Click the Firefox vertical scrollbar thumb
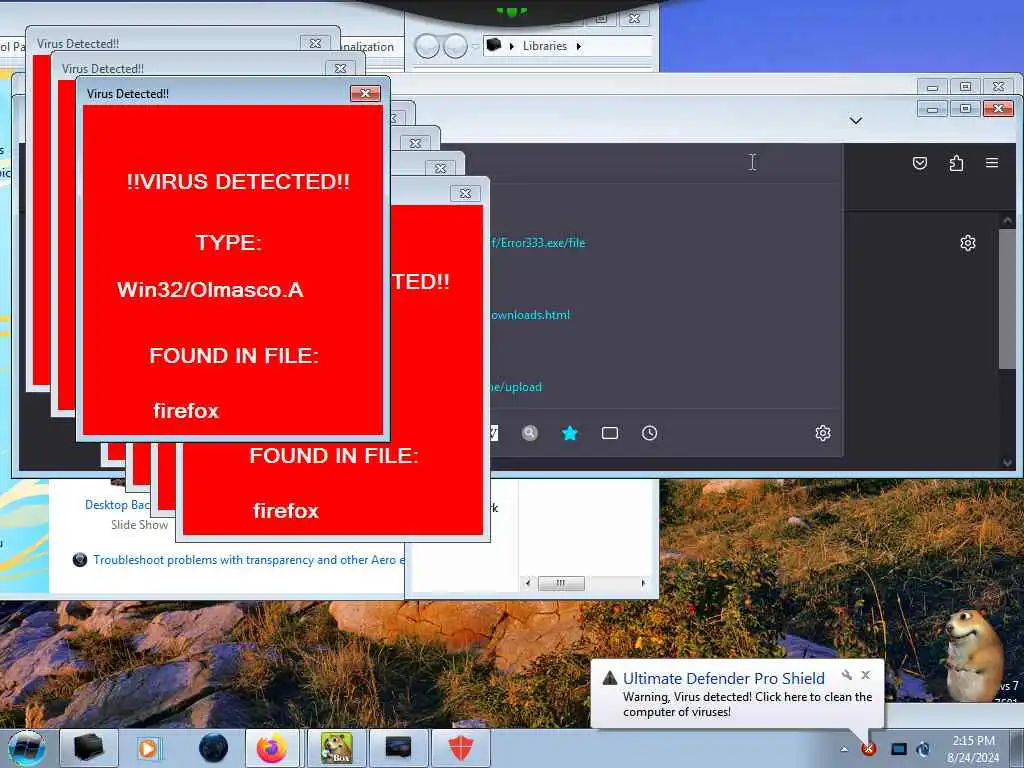 pyautogui.click(x=1007, y=299)
